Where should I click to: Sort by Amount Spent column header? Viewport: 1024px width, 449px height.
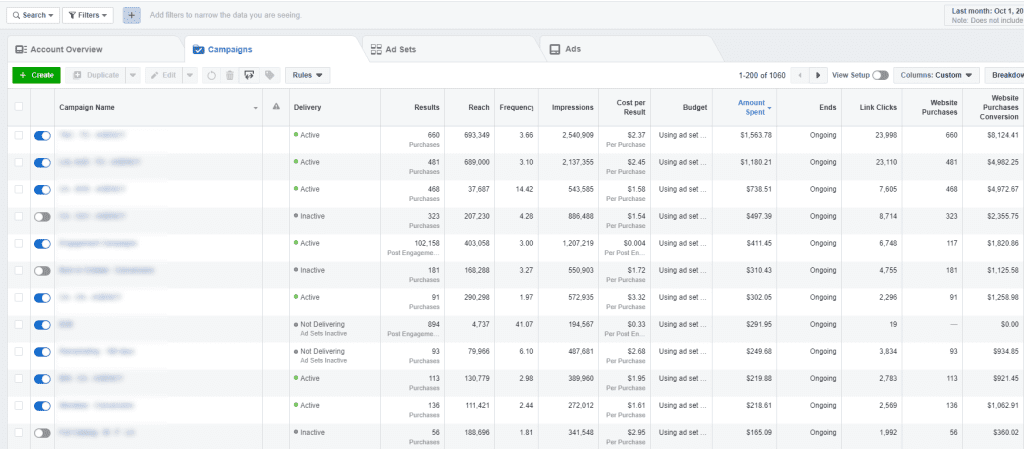pyautogui.click(x=751, y=107)
